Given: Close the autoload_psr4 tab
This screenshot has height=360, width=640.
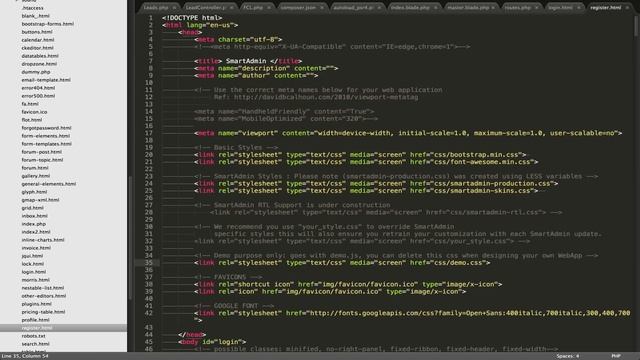Looking at the screenshot, I should [379, 8].
